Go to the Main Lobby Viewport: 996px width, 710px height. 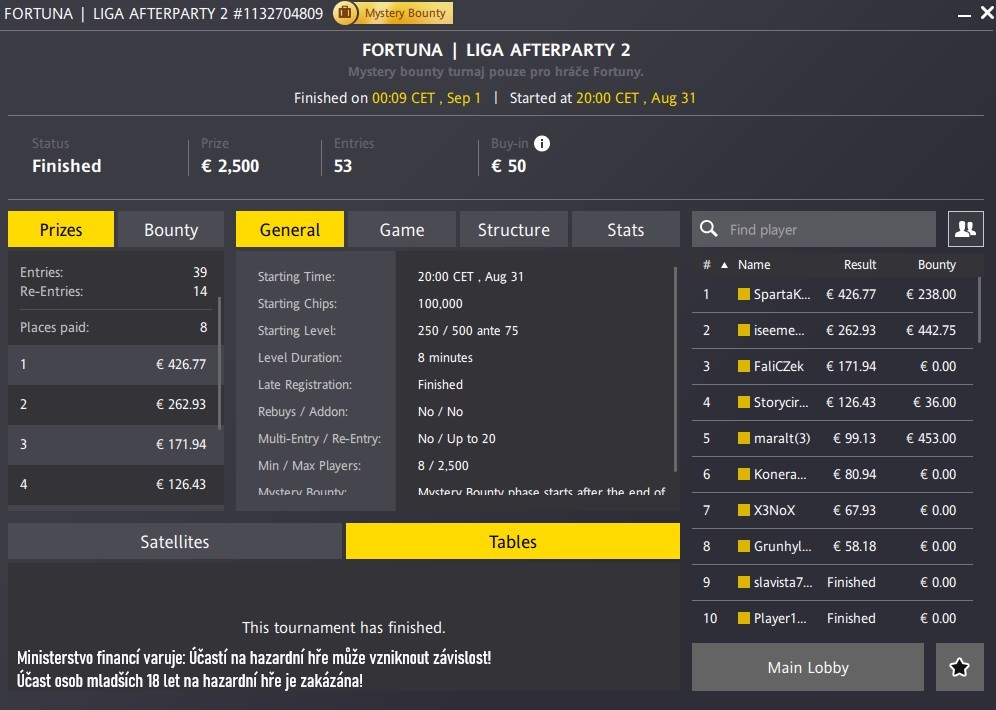[807, 667]
